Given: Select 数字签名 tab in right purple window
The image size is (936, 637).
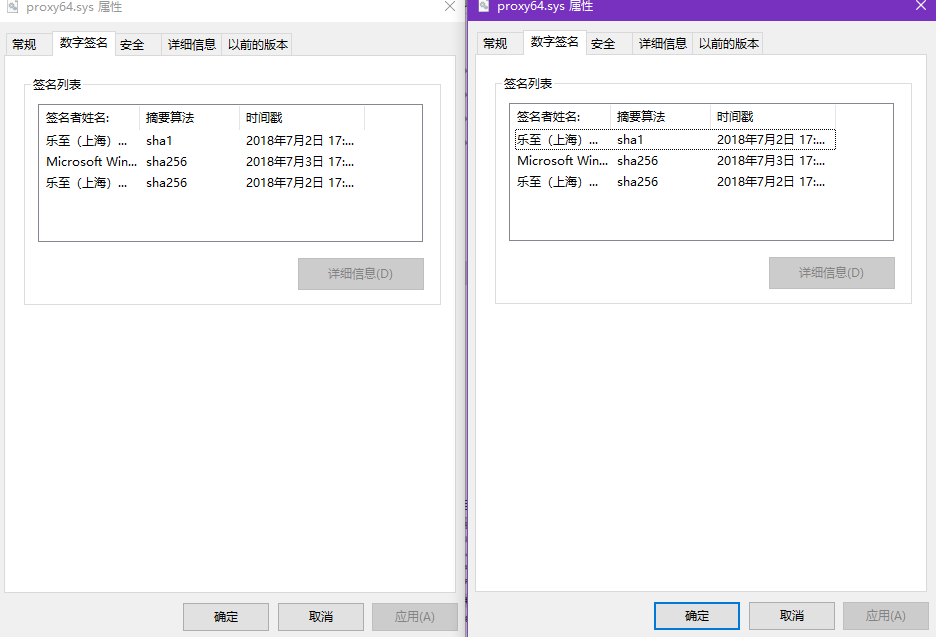Looking at the screenshot, I should pyautogui.click(x=555, y=42).
